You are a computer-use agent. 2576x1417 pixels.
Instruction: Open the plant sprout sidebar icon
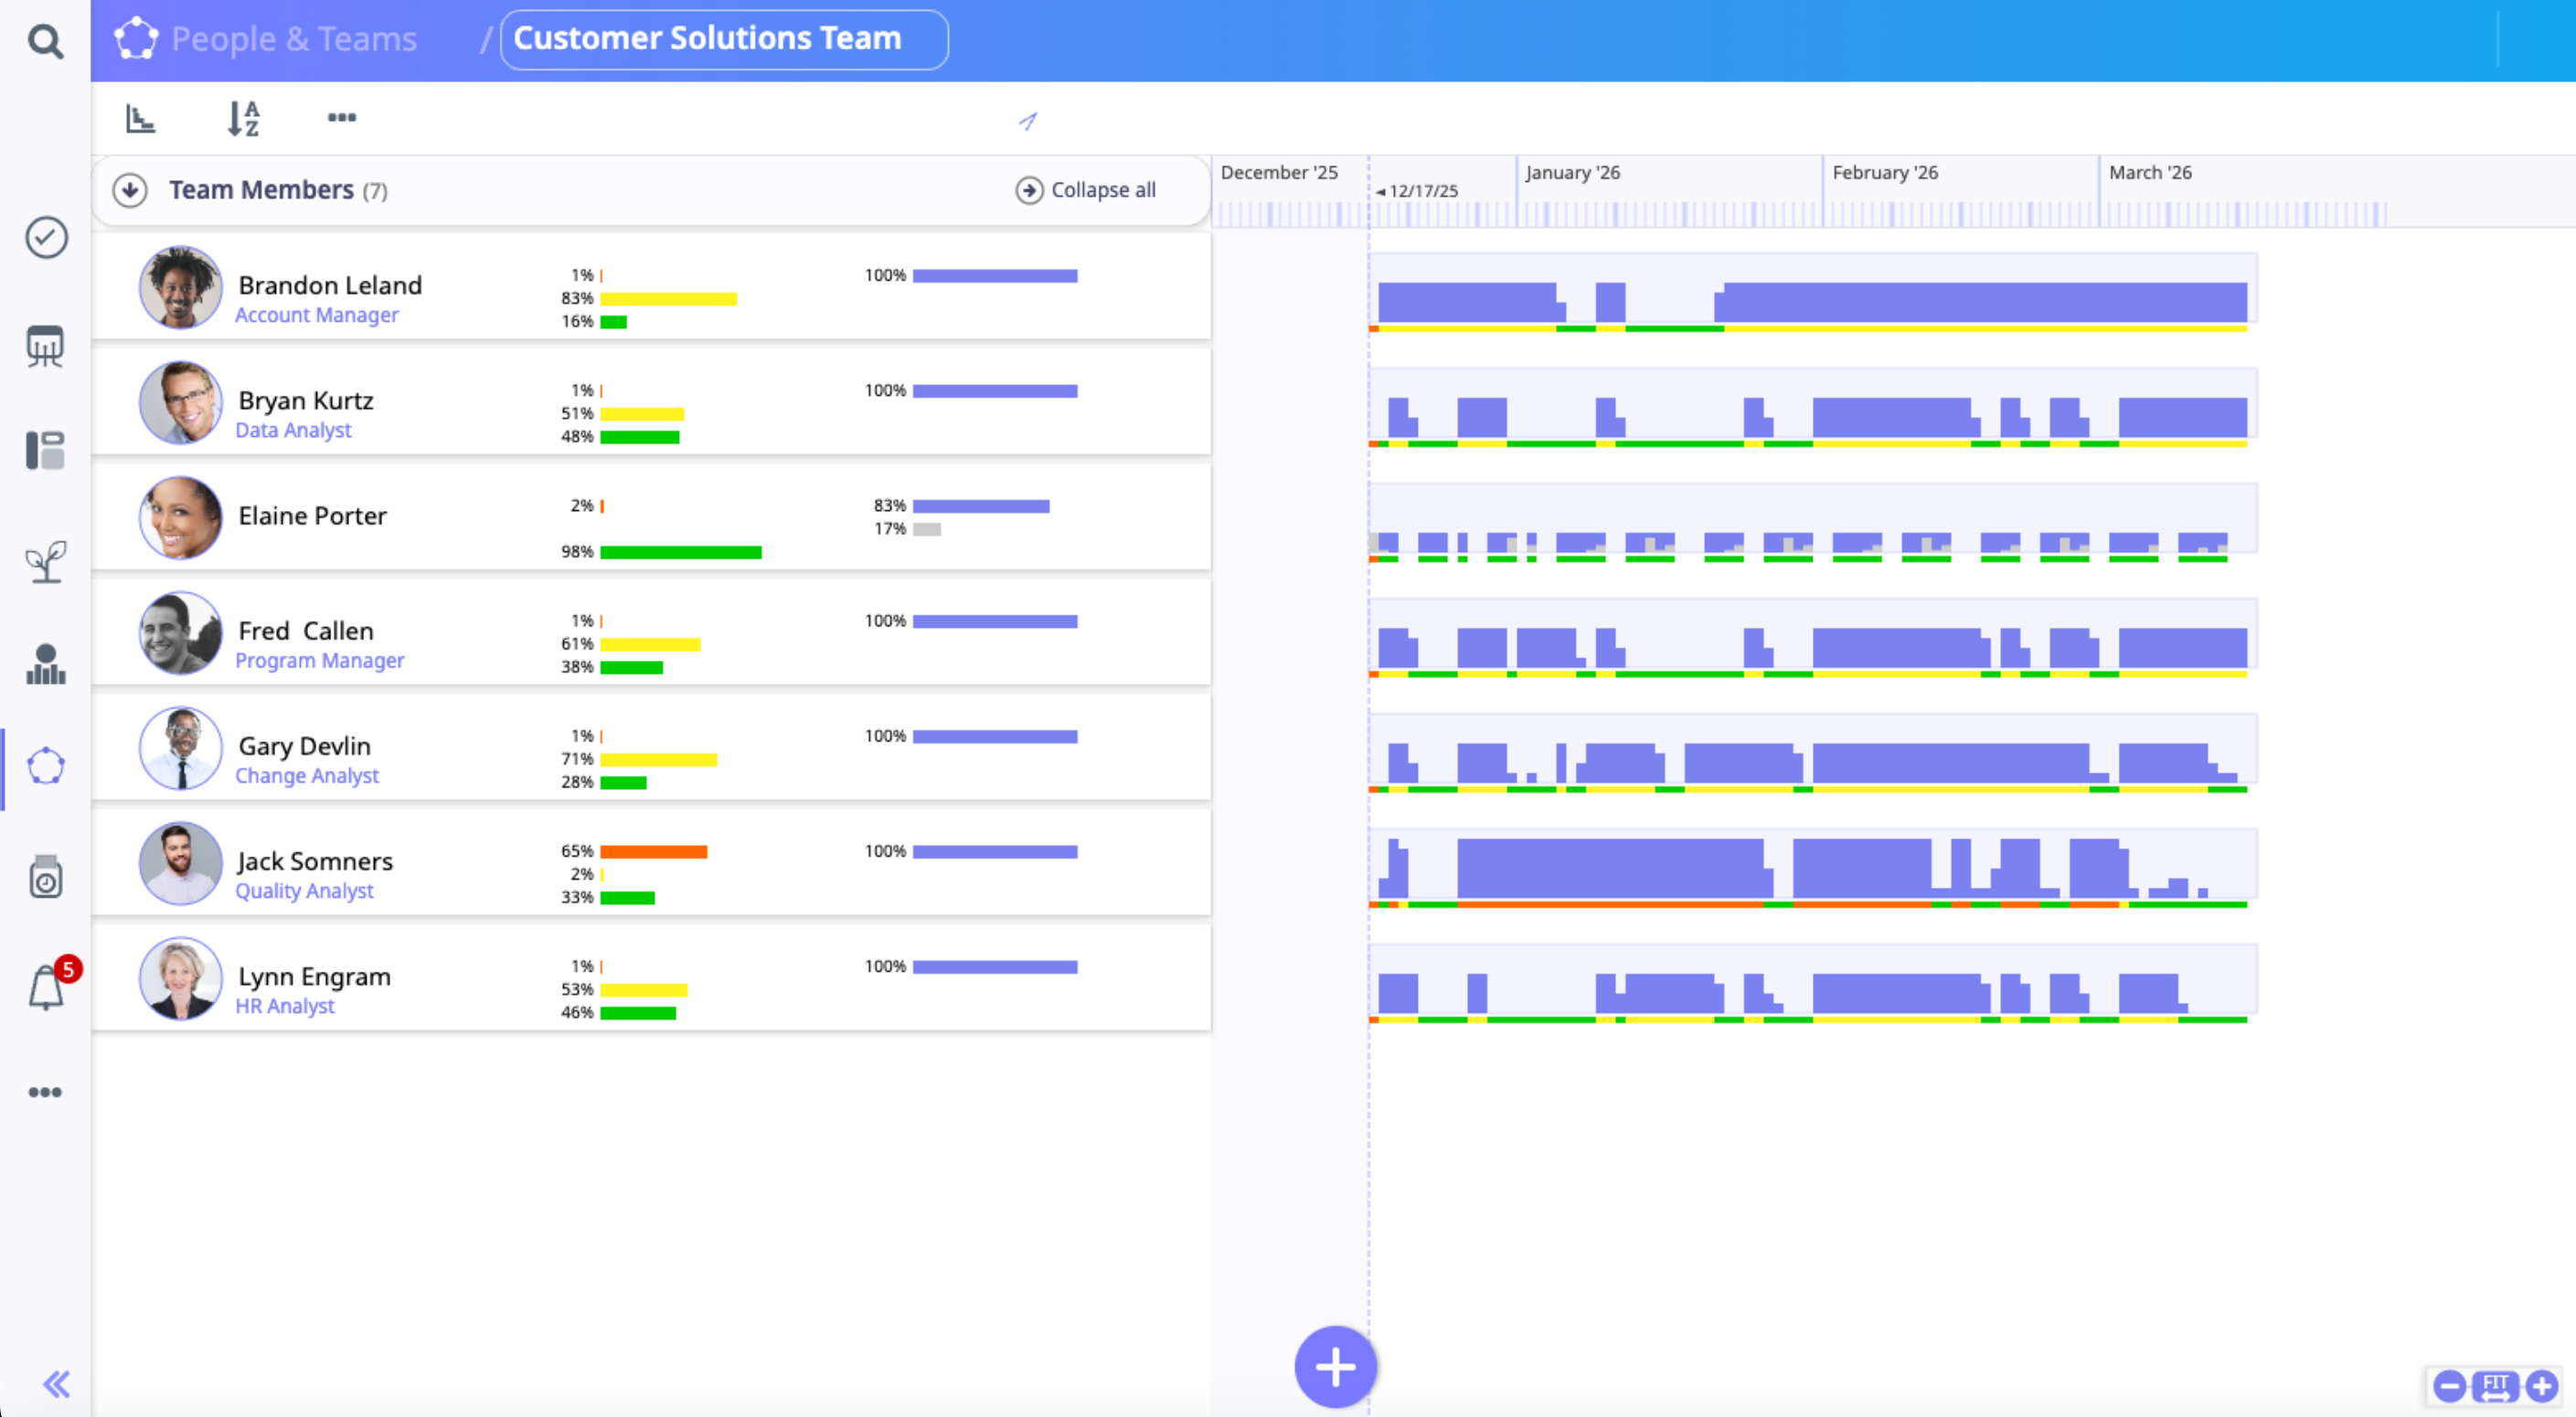point(46,562)
